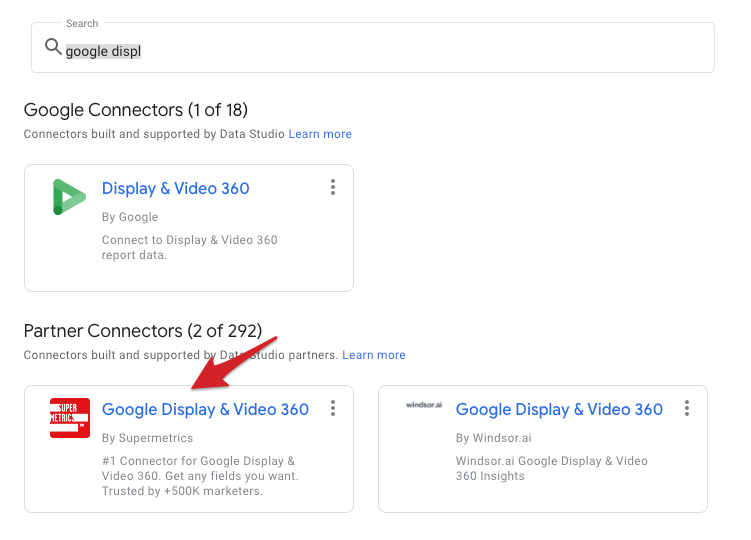Open more options for Google's Display & Video 360
751x540 pixels.
333,187
